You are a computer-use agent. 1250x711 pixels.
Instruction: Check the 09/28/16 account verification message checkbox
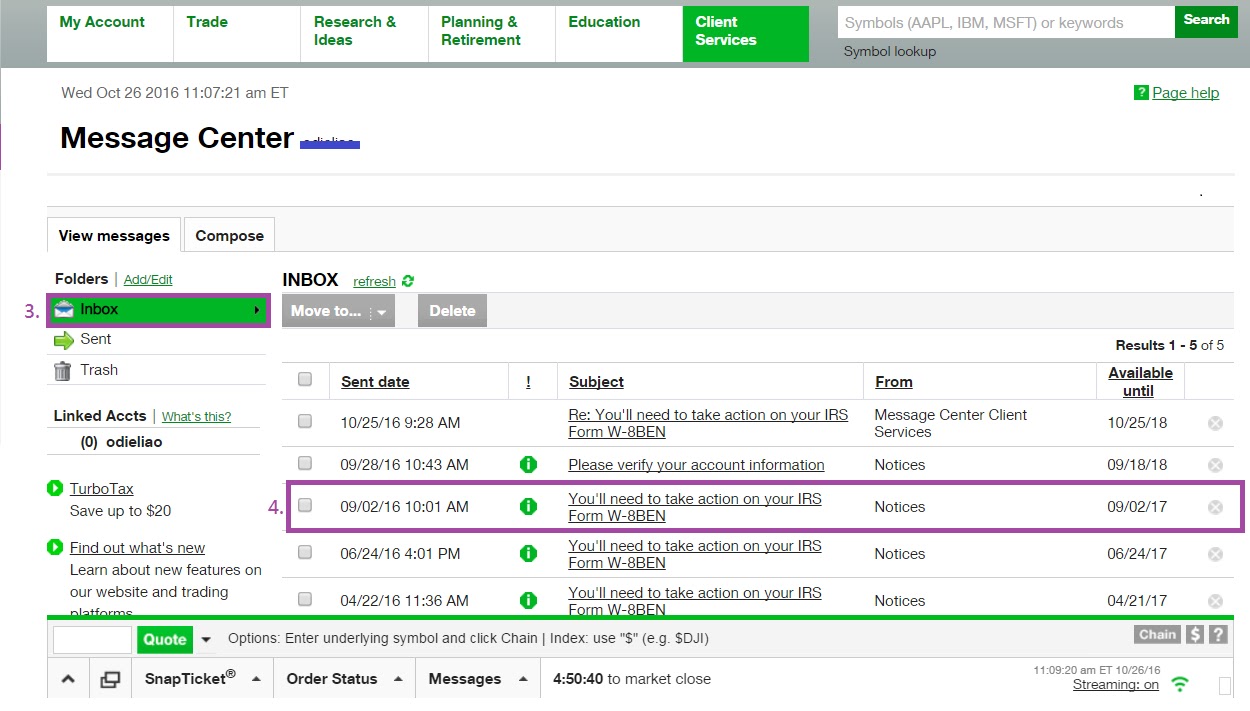[305, 464]
